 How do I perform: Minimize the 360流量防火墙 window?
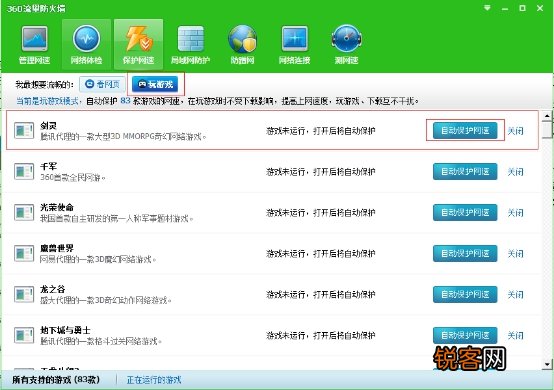[x=505, y=8]
